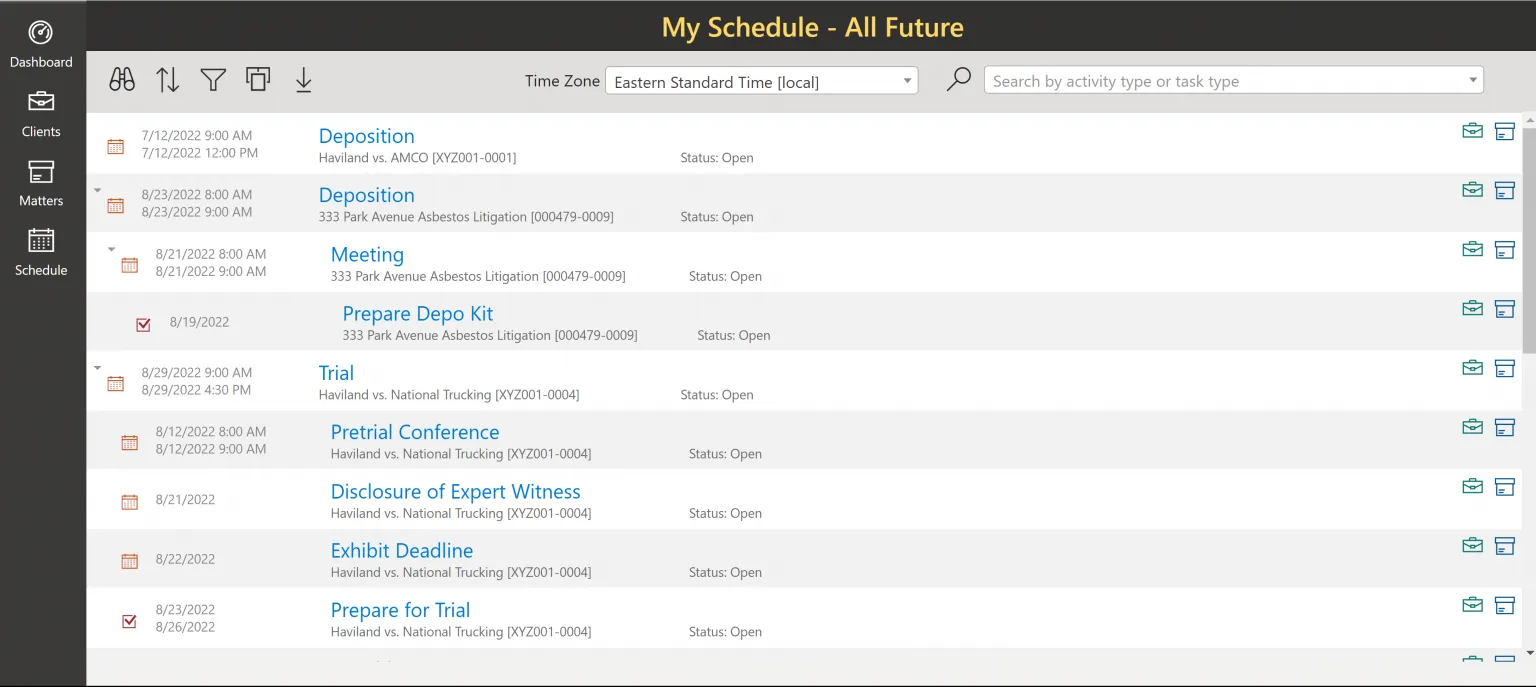Image resolution: width=1536 pixels, height=687 pixels.
Task: Toggle the Prepare Depo Kit task checkbox
Action: click(x=143, y=324)
